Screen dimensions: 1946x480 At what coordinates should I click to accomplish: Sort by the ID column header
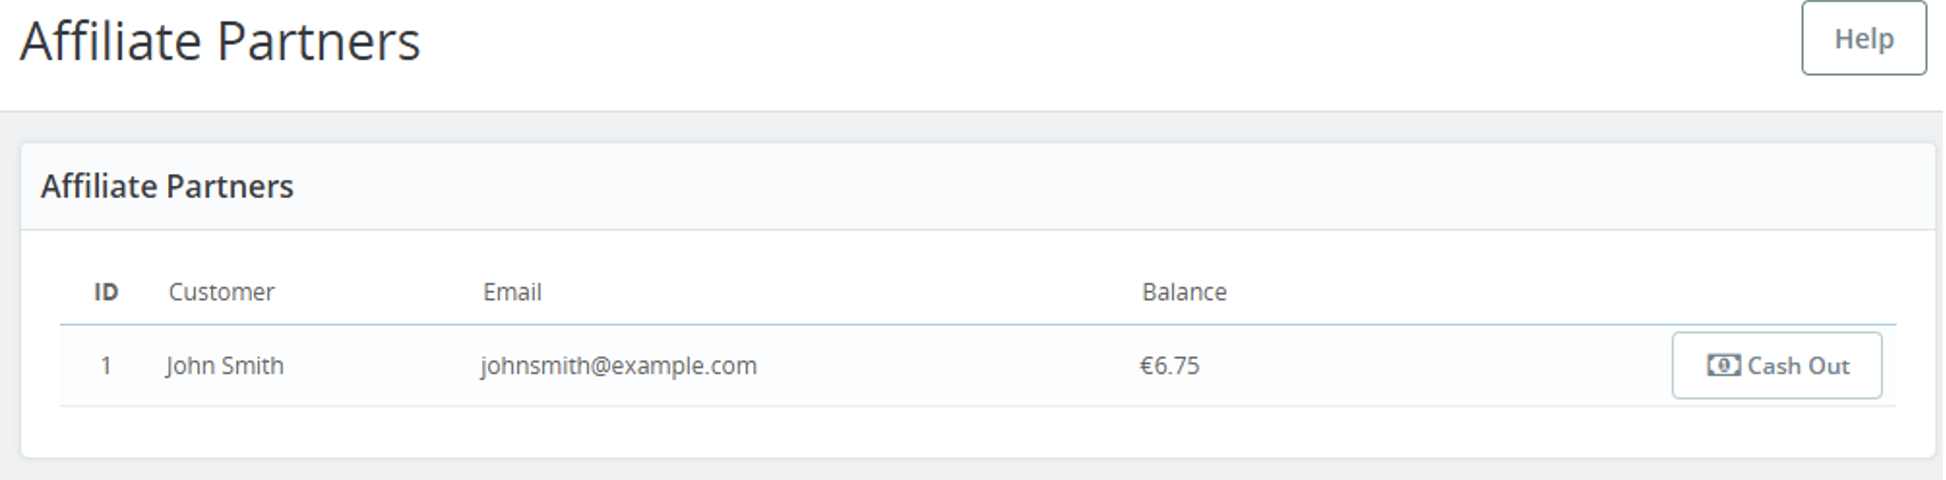106,292
